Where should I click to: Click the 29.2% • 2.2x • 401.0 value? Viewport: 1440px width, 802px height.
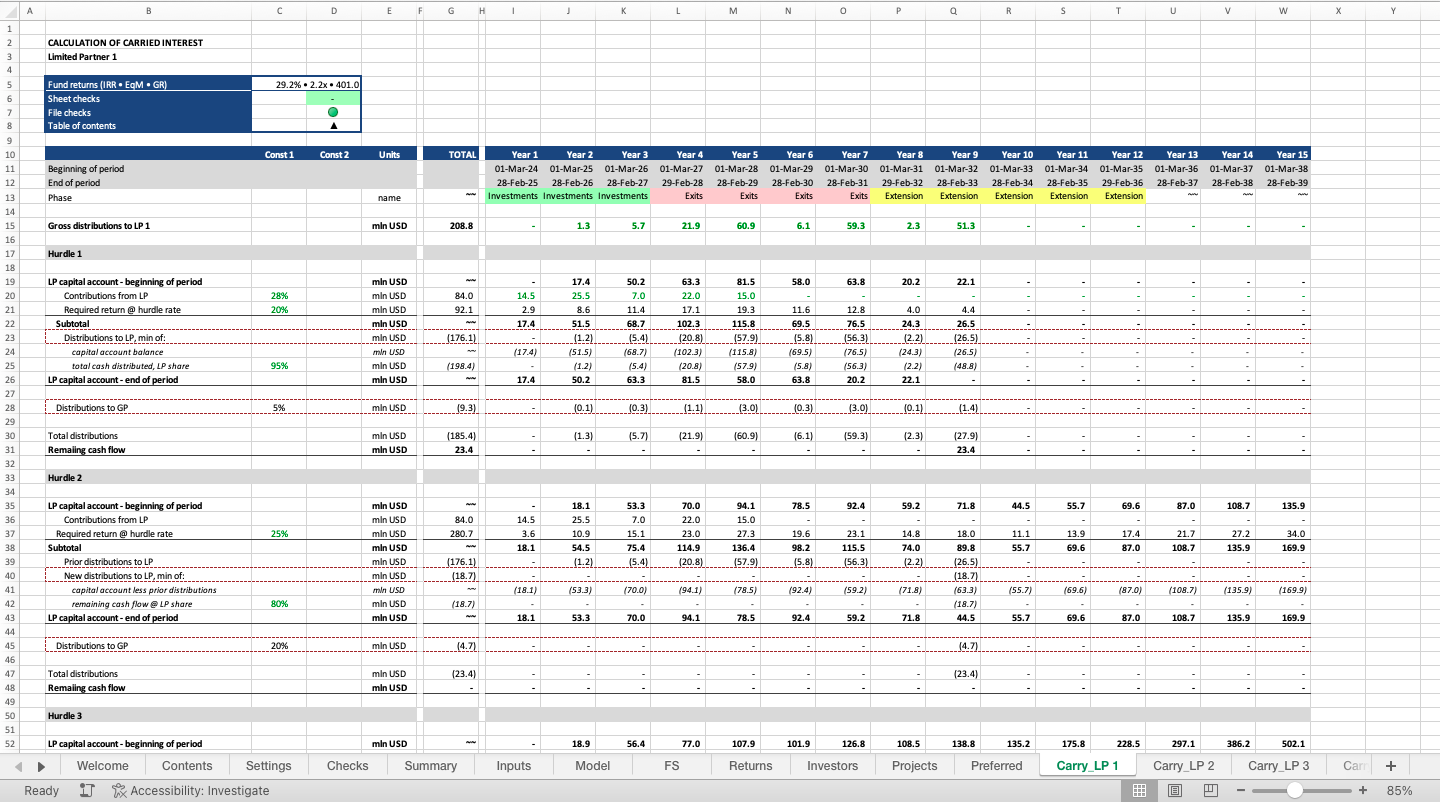point(317,85)
